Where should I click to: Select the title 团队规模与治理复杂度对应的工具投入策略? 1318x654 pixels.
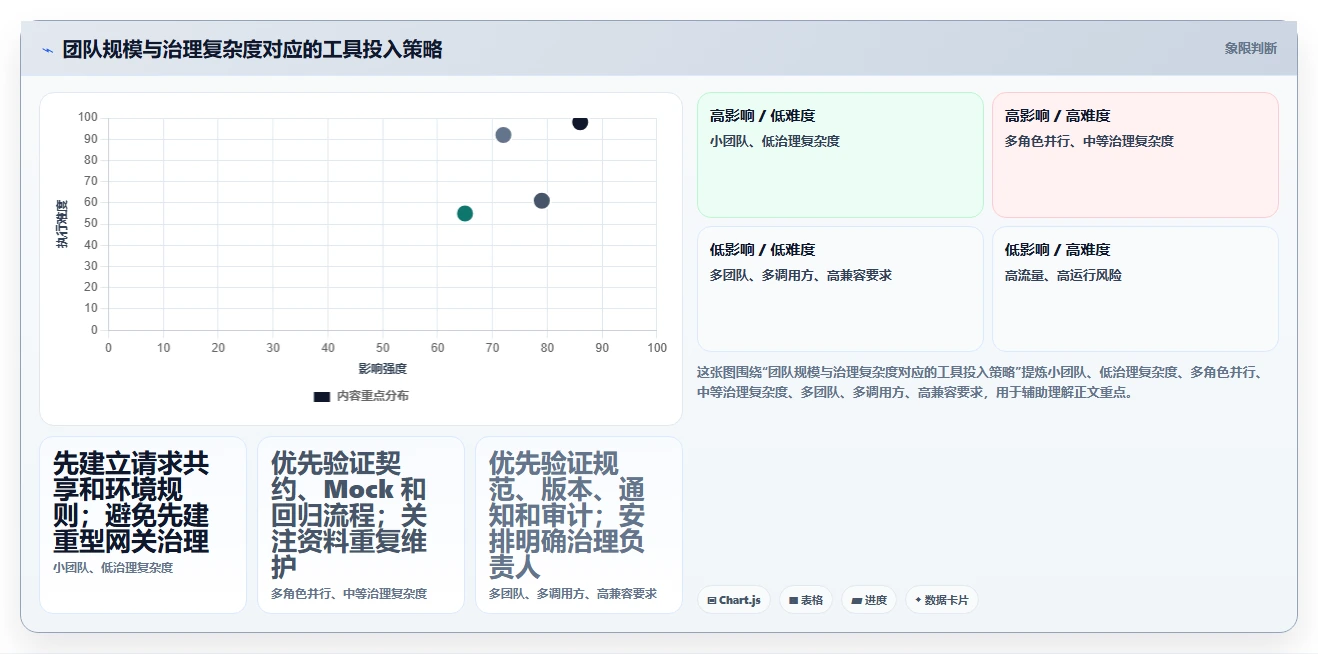click(252, 49)
